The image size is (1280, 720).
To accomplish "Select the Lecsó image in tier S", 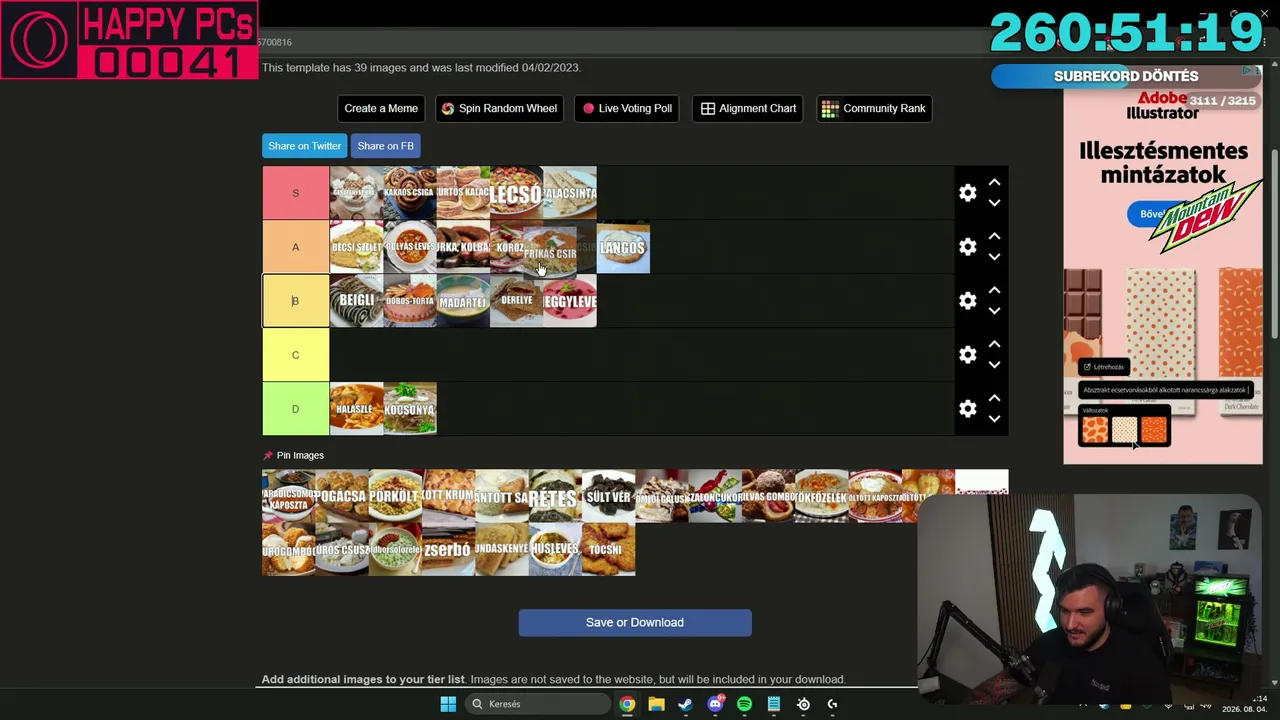I will pos(516,193).
